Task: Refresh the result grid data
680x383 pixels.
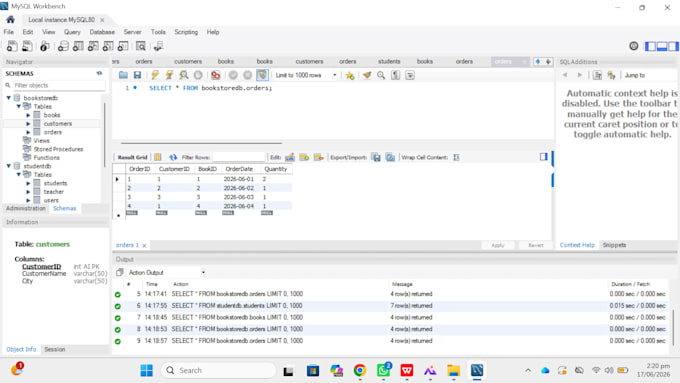Action: pyautogui.click(x=173, y=157)
